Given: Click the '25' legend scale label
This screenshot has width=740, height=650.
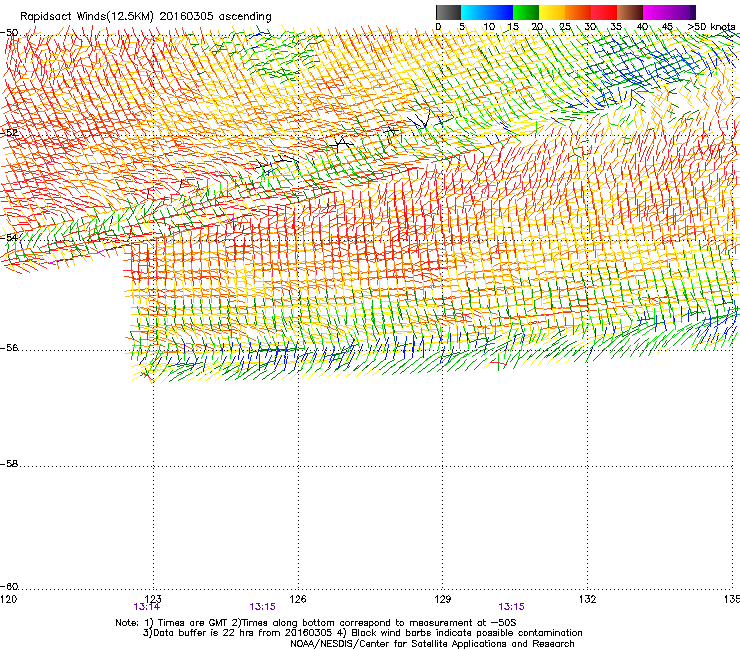Looking at the screenshot, I should [x=564, y=27].
